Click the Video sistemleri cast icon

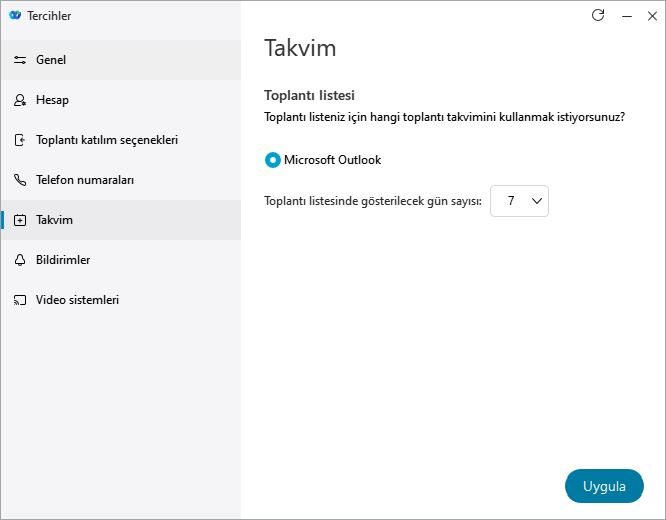point(20,300)
